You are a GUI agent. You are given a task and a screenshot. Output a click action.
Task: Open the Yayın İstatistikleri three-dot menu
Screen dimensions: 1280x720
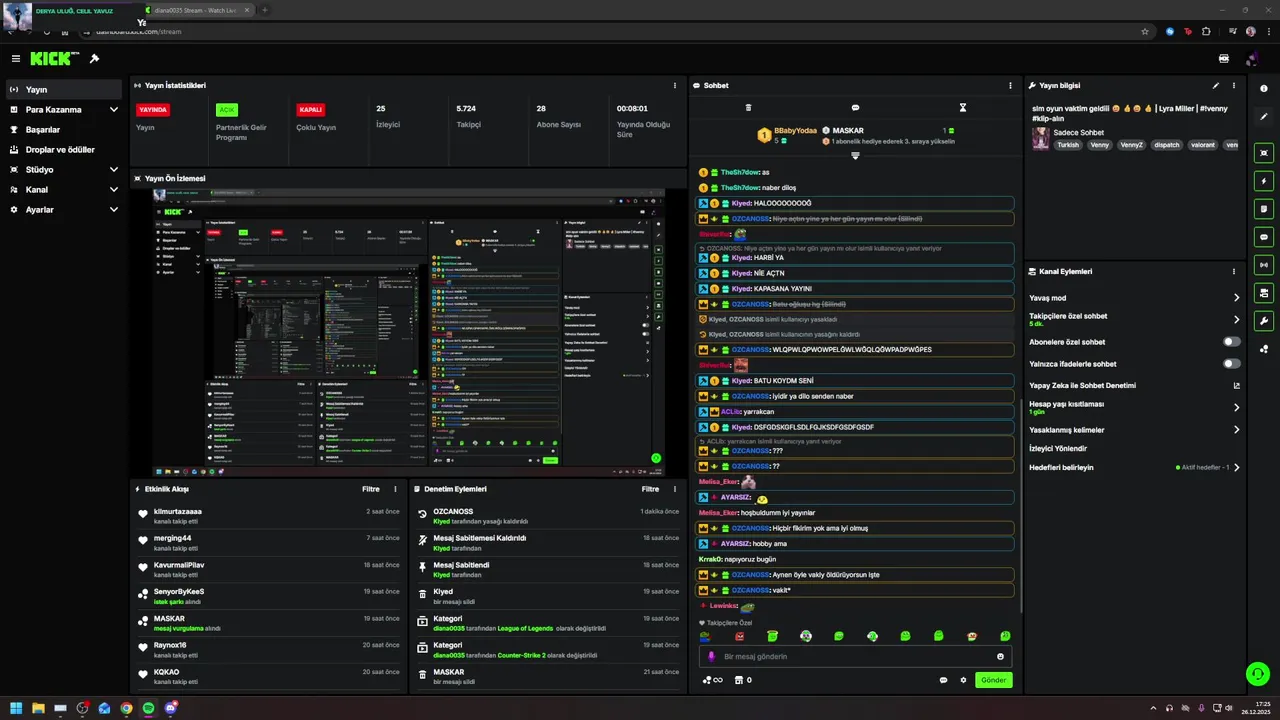[675, 86]
